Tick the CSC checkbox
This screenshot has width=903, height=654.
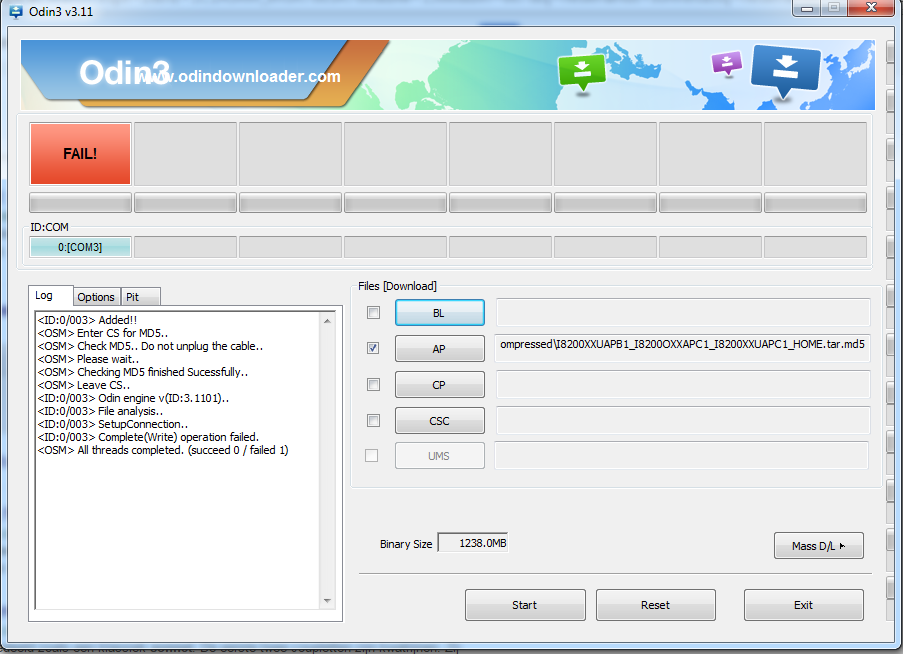373,421
